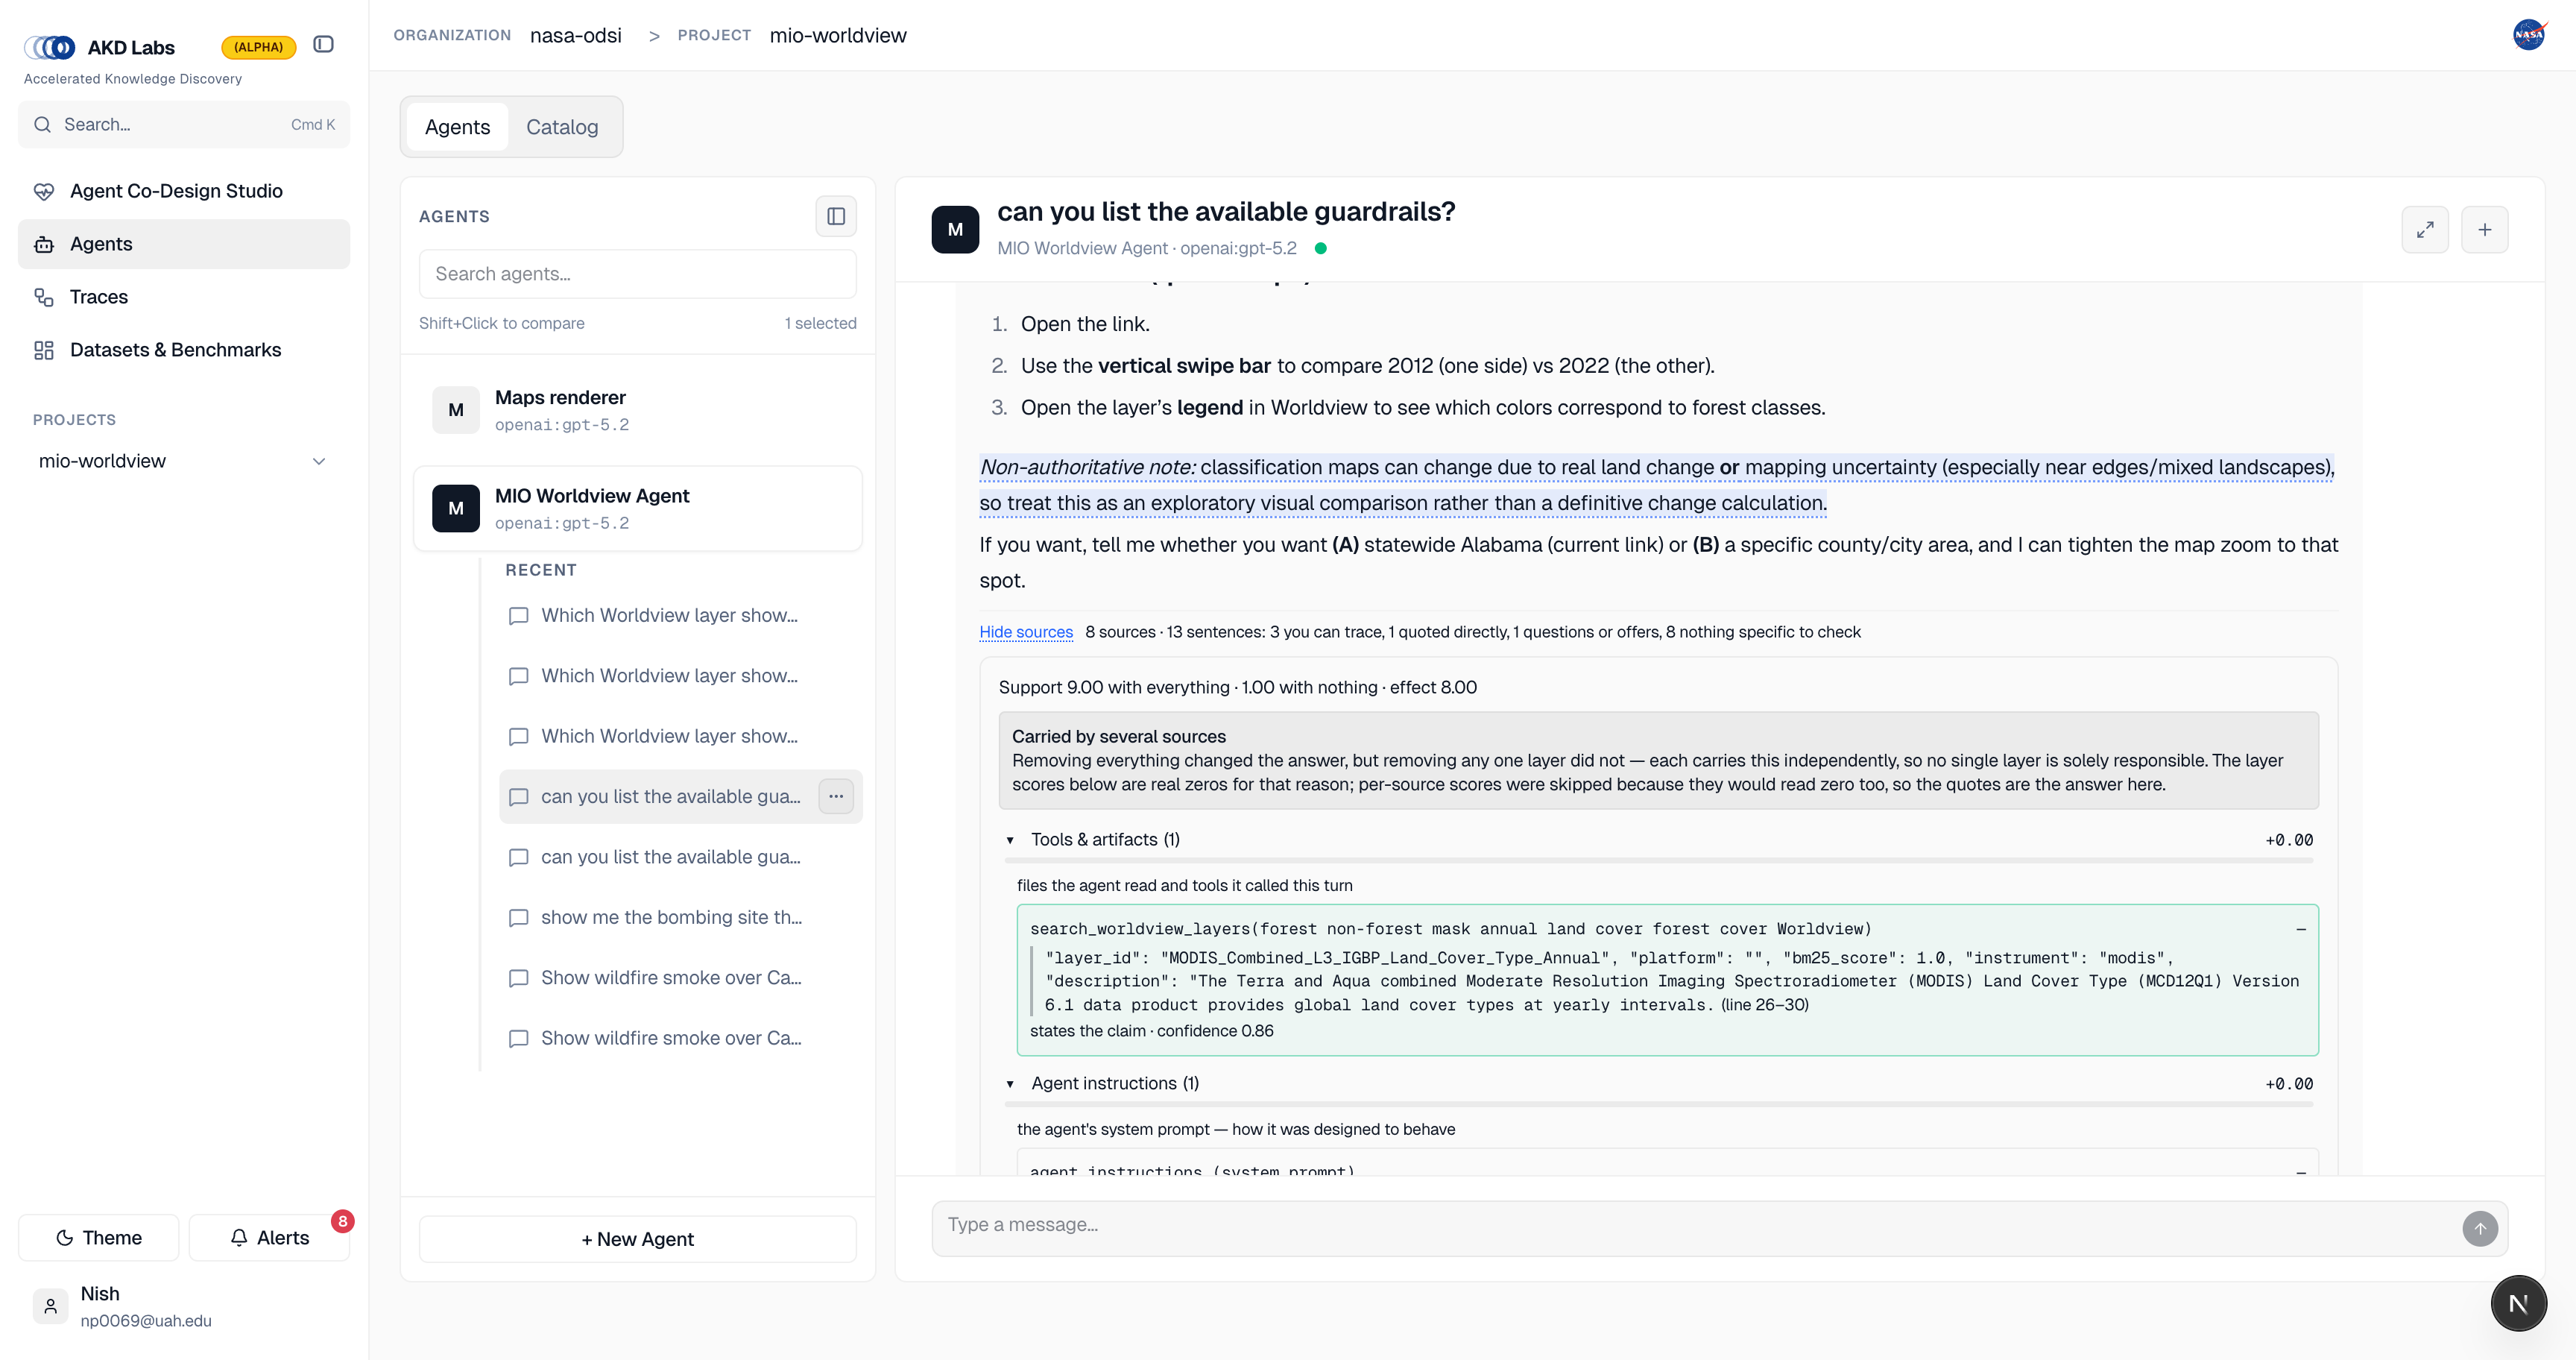Click the robot icon beside Agents in sidebar
This screenshot has width=2576, height=1360.
click(44, 244)
